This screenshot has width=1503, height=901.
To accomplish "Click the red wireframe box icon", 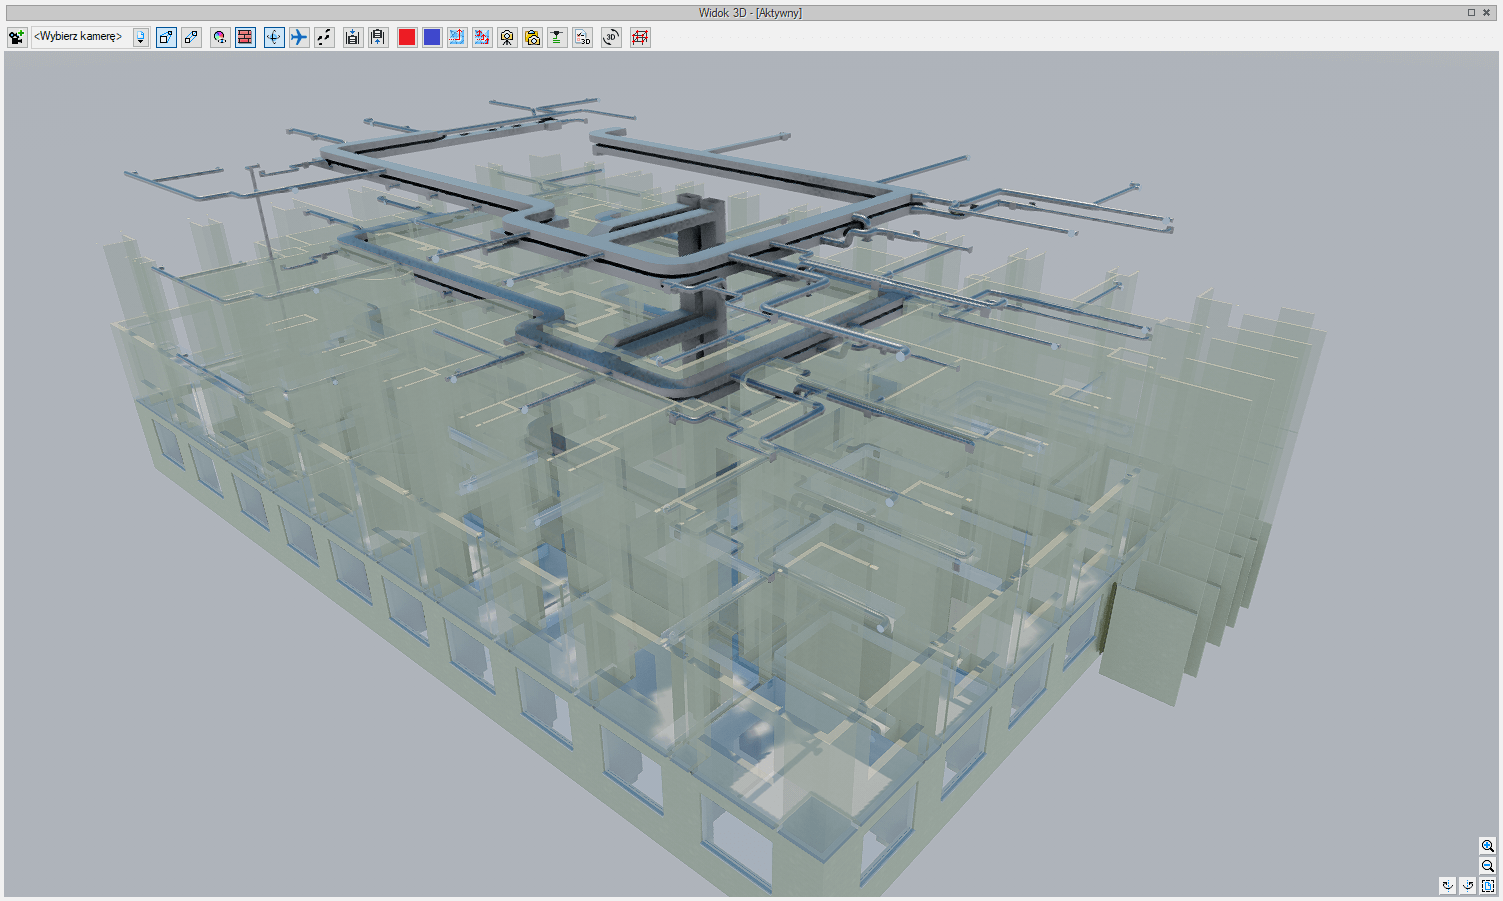I will 640,37.
